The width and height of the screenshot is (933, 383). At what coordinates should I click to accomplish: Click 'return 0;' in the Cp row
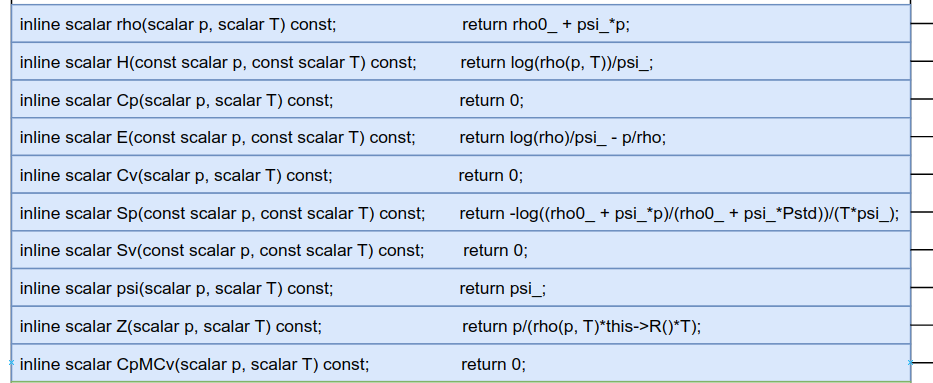(491, 100)
